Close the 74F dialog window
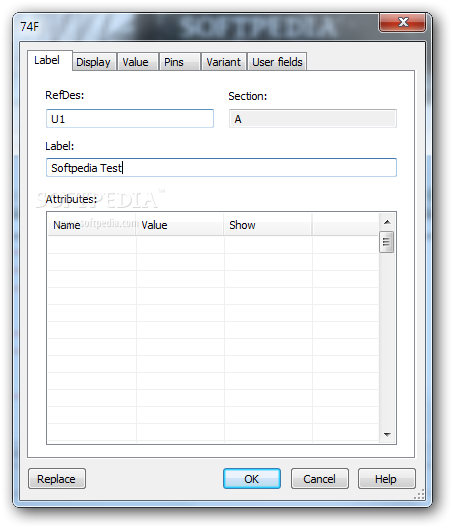Viewport: 453px width, 528px height. 402,23
